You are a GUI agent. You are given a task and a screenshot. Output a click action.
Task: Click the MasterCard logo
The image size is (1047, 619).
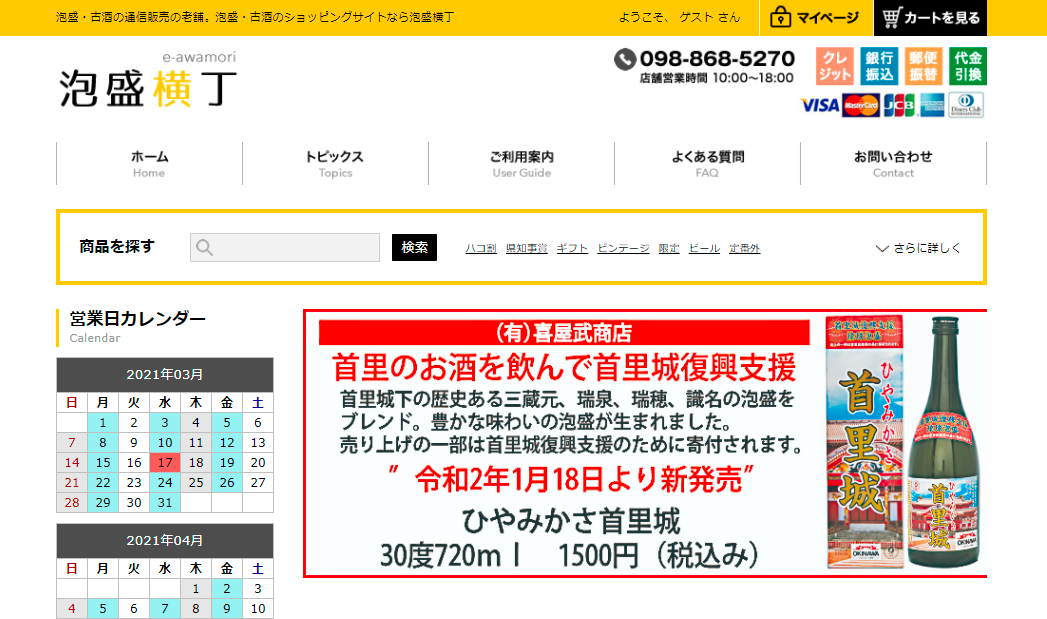click(861, 106)
